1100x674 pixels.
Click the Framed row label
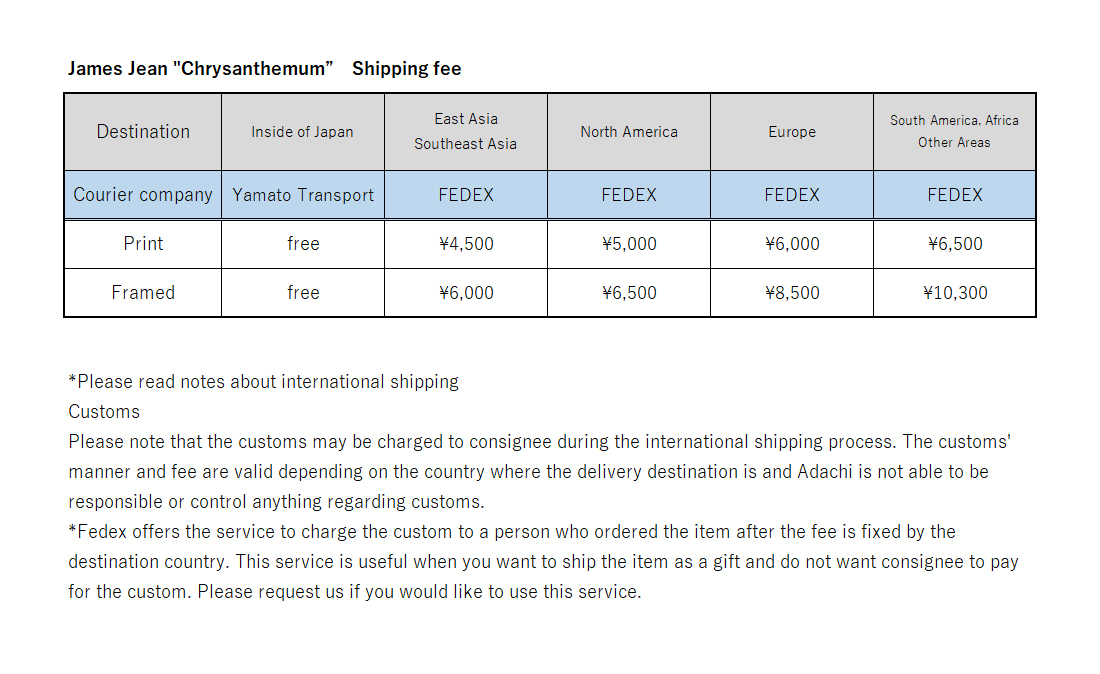[x=143, y=292]
